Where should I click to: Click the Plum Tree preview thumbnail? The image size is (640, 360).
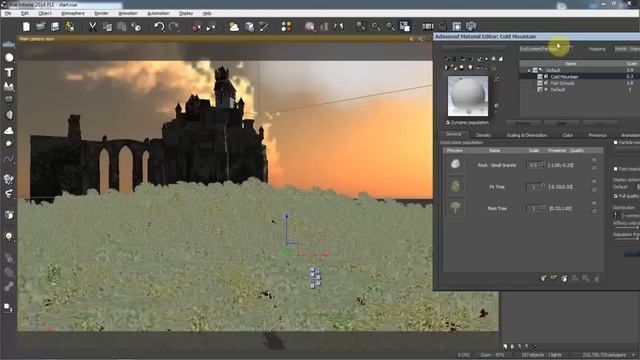455,208
